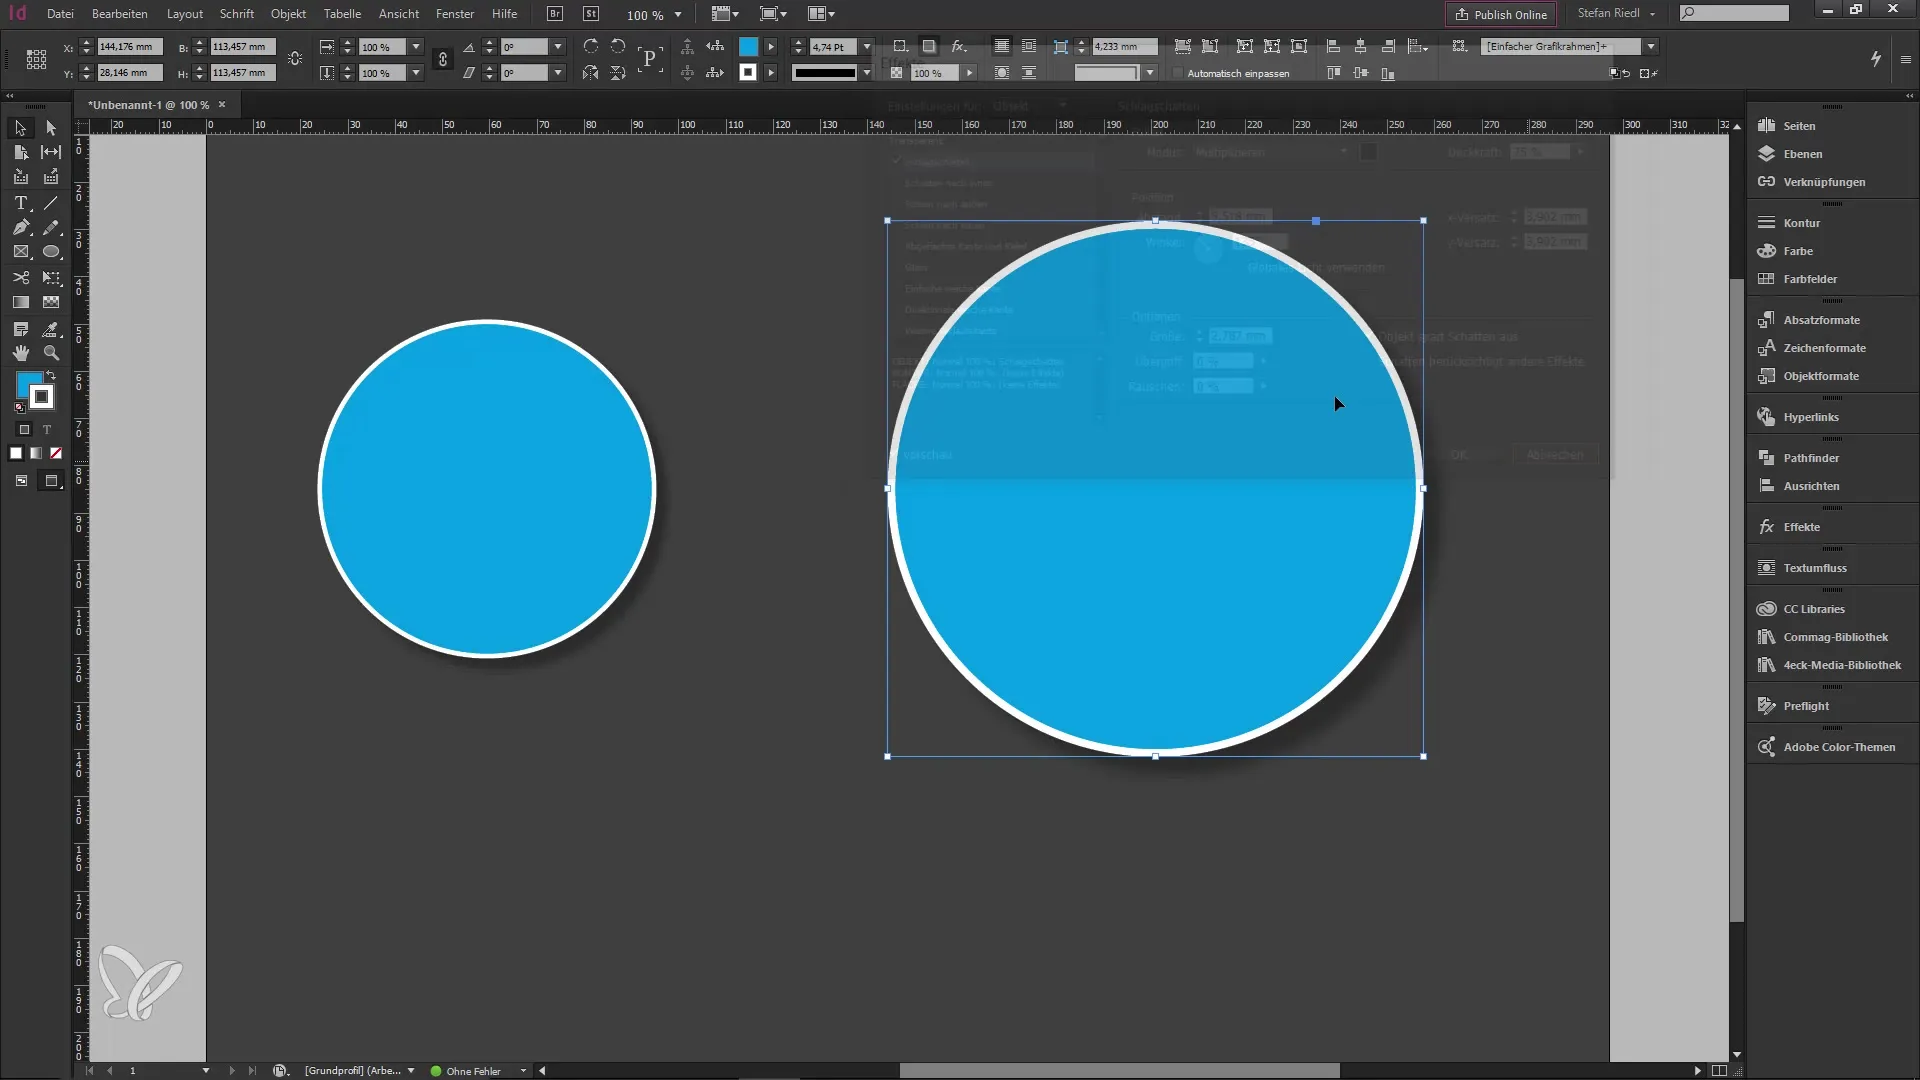Viewport: 1920px width, 1080px height.
Task: Select the Gradient Swatch tool
Action: [20, 302]
